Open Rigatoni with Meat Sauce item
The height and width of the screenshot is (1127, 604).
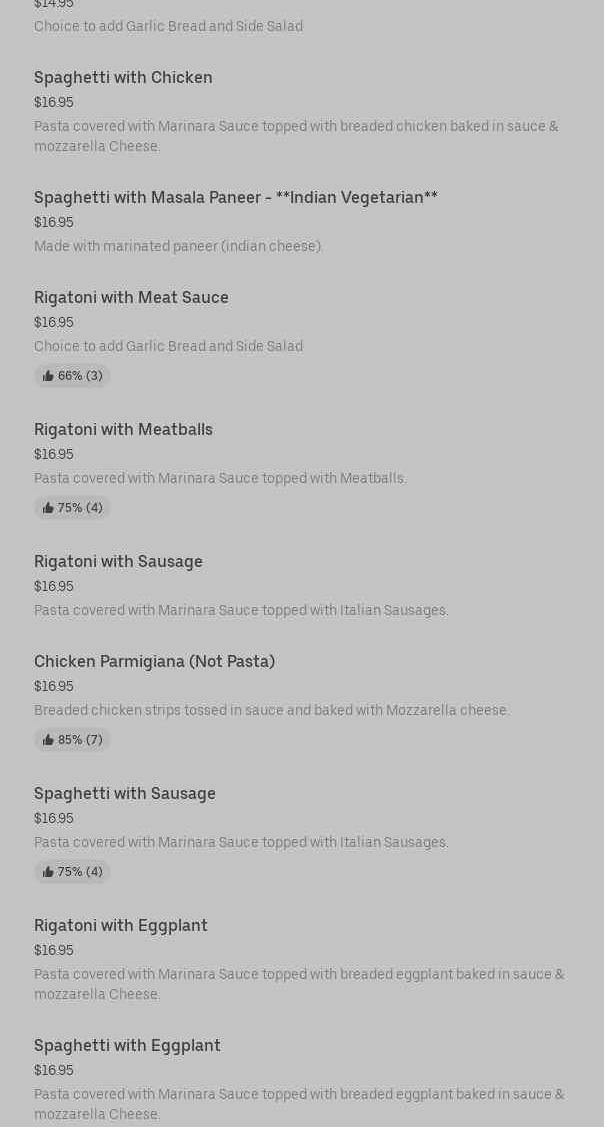point(131,297)
